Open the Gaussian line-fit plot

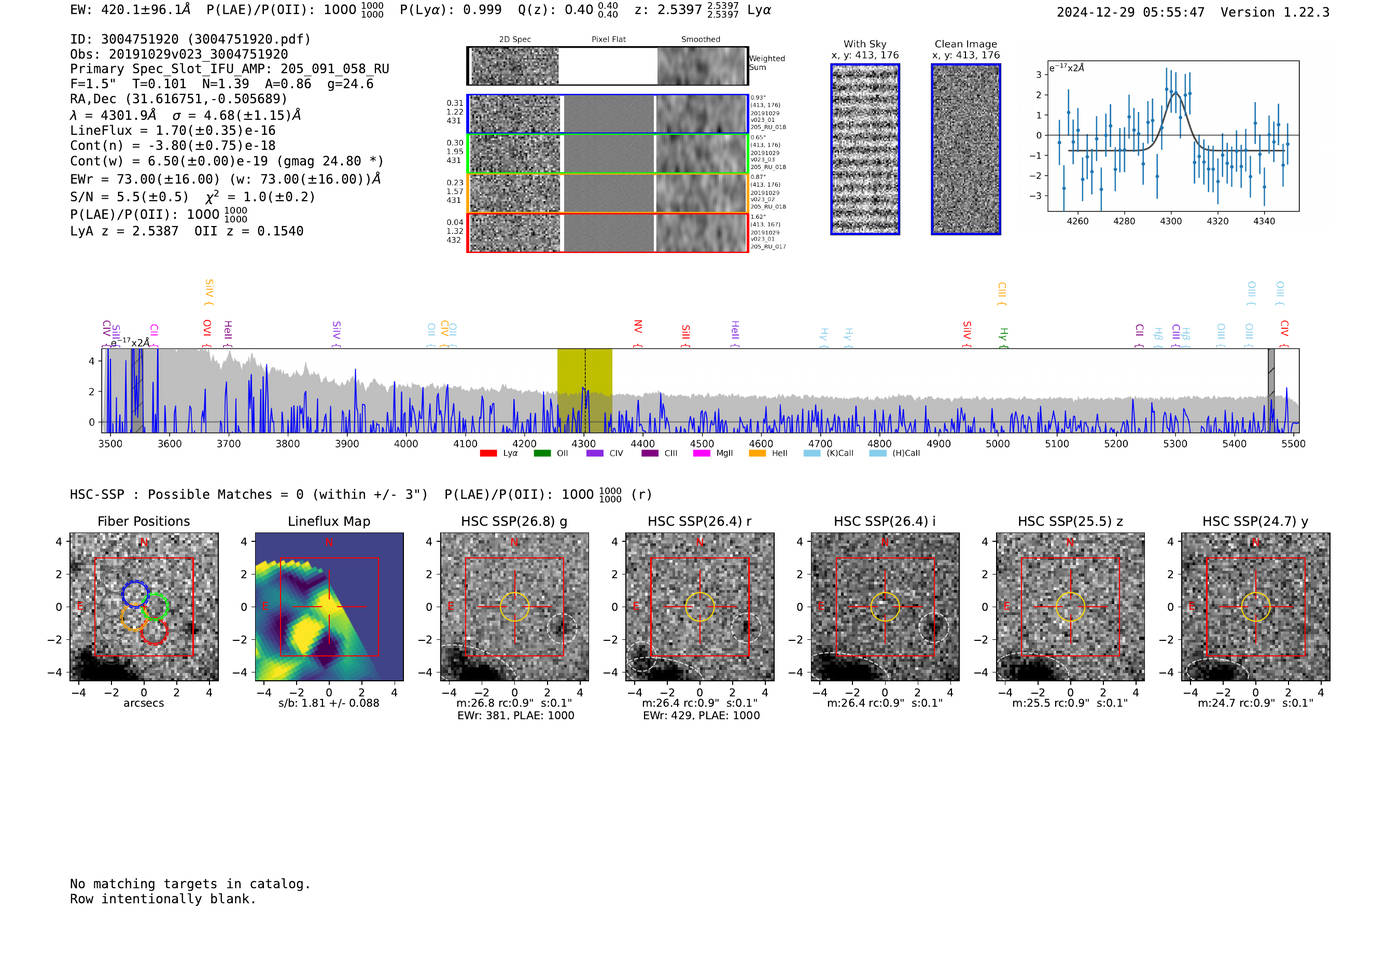[1172, 136]
